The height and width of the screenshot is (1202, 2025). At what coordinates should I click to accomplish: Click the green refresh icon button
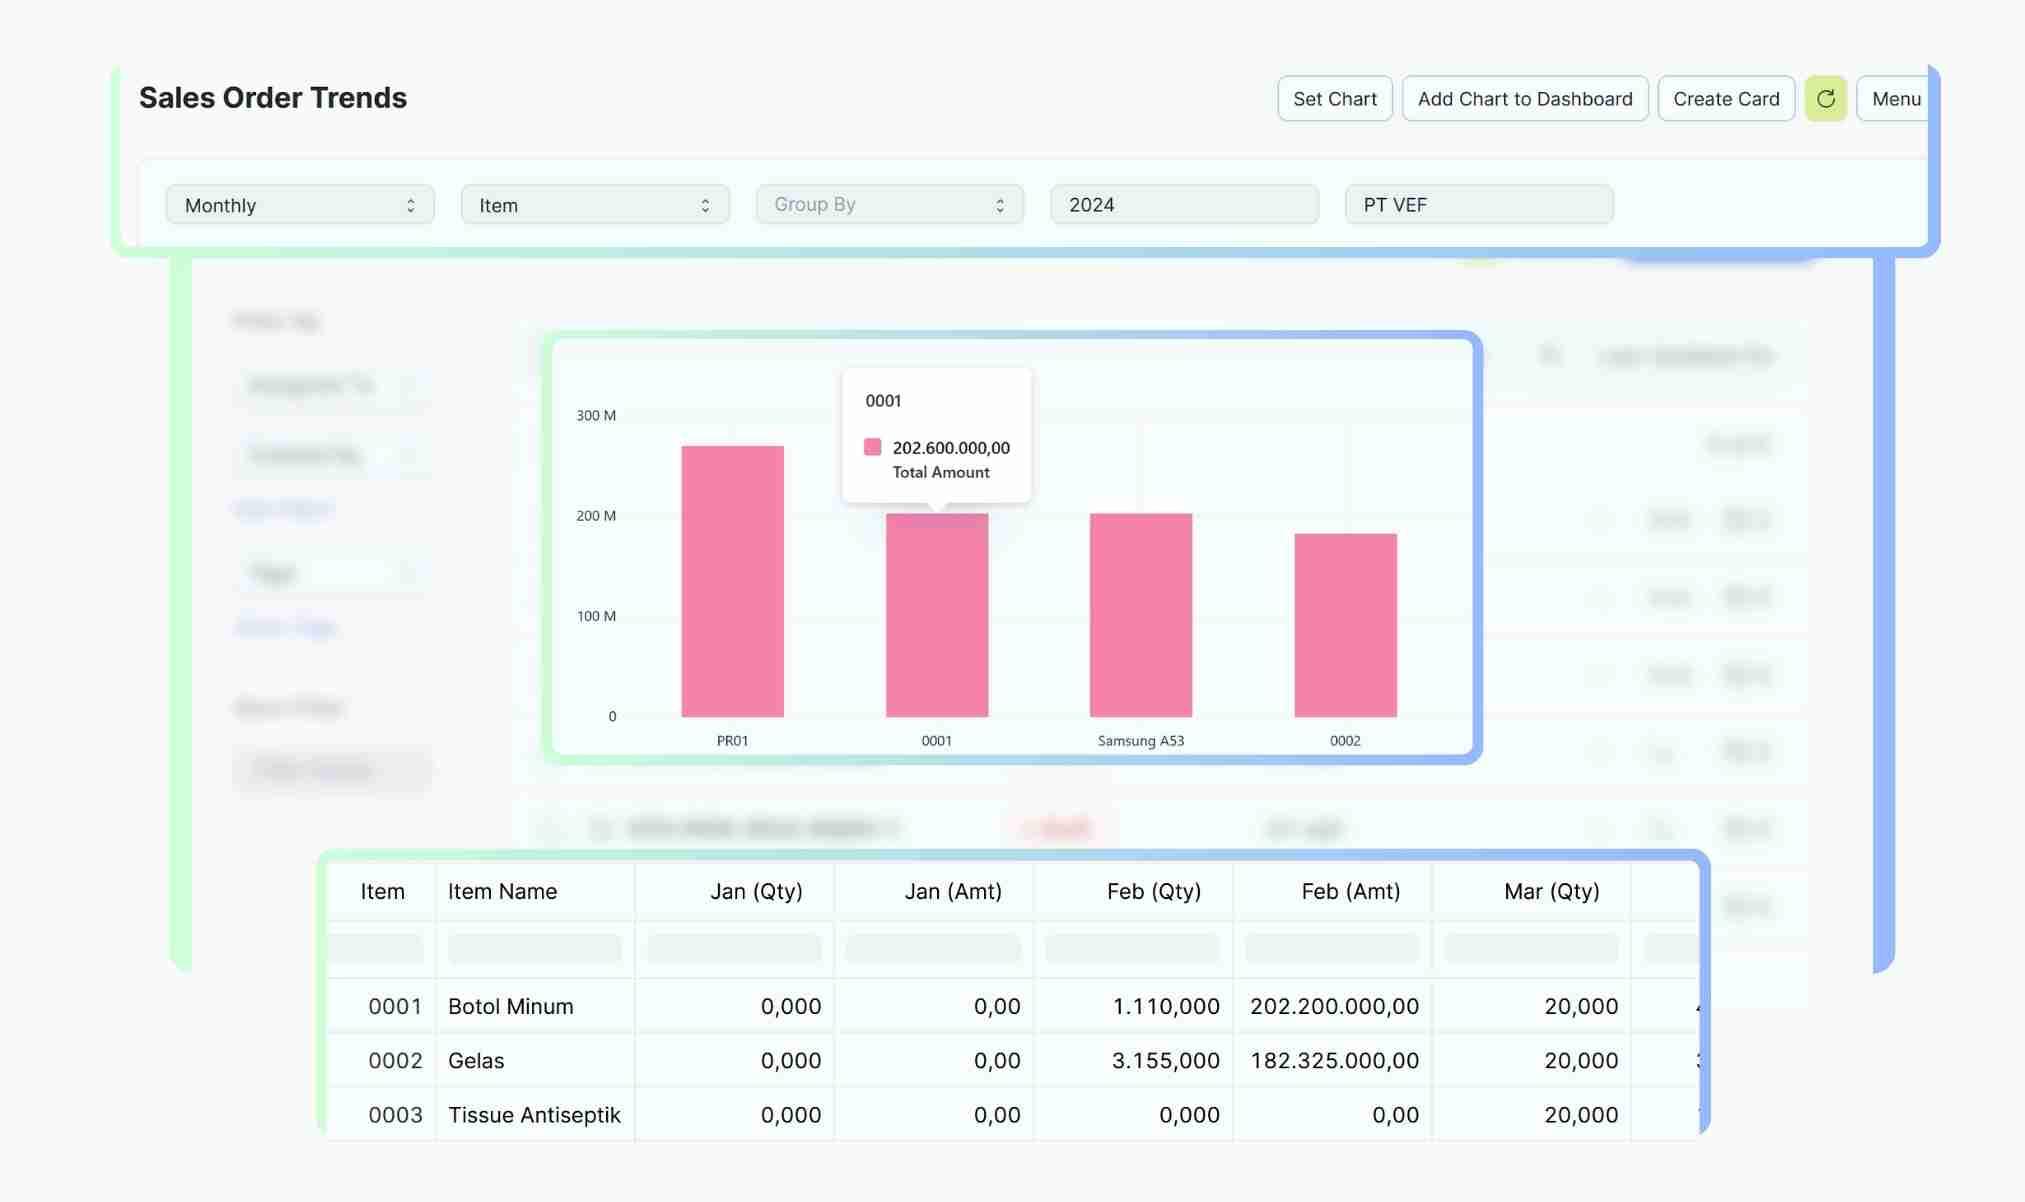1825,99
